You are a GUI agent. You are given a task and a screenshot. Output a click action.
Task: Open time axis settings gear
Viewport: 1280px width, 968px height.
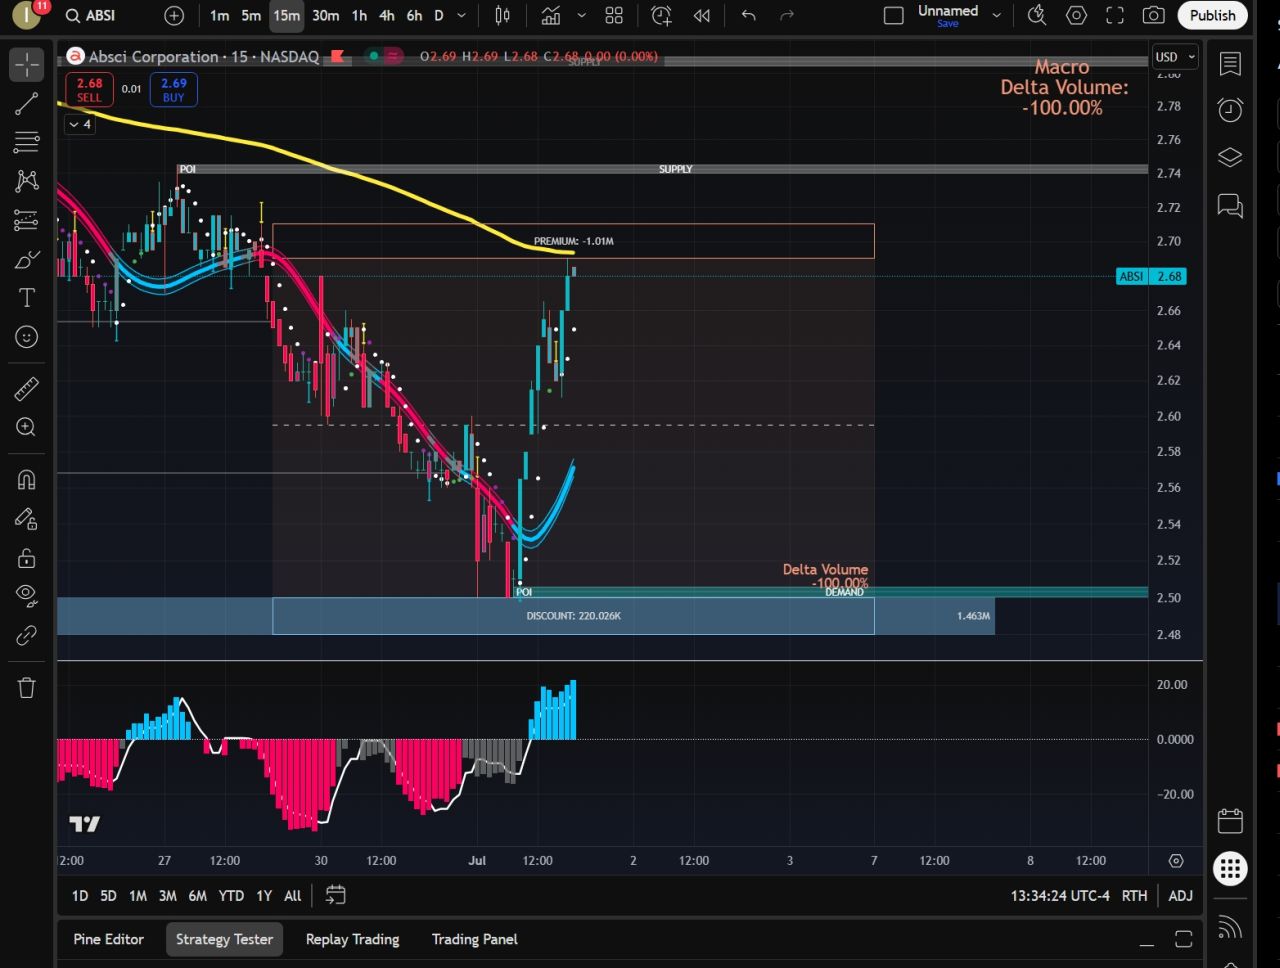[x=1176, y=861]
